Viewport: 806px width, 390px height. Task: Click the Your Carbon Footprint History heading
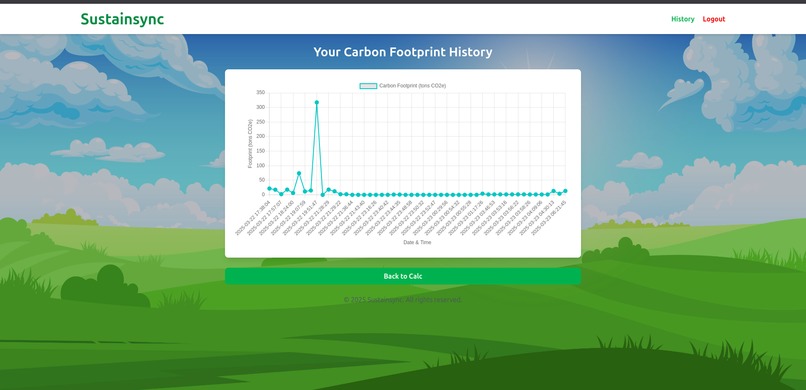pos(403,52)
